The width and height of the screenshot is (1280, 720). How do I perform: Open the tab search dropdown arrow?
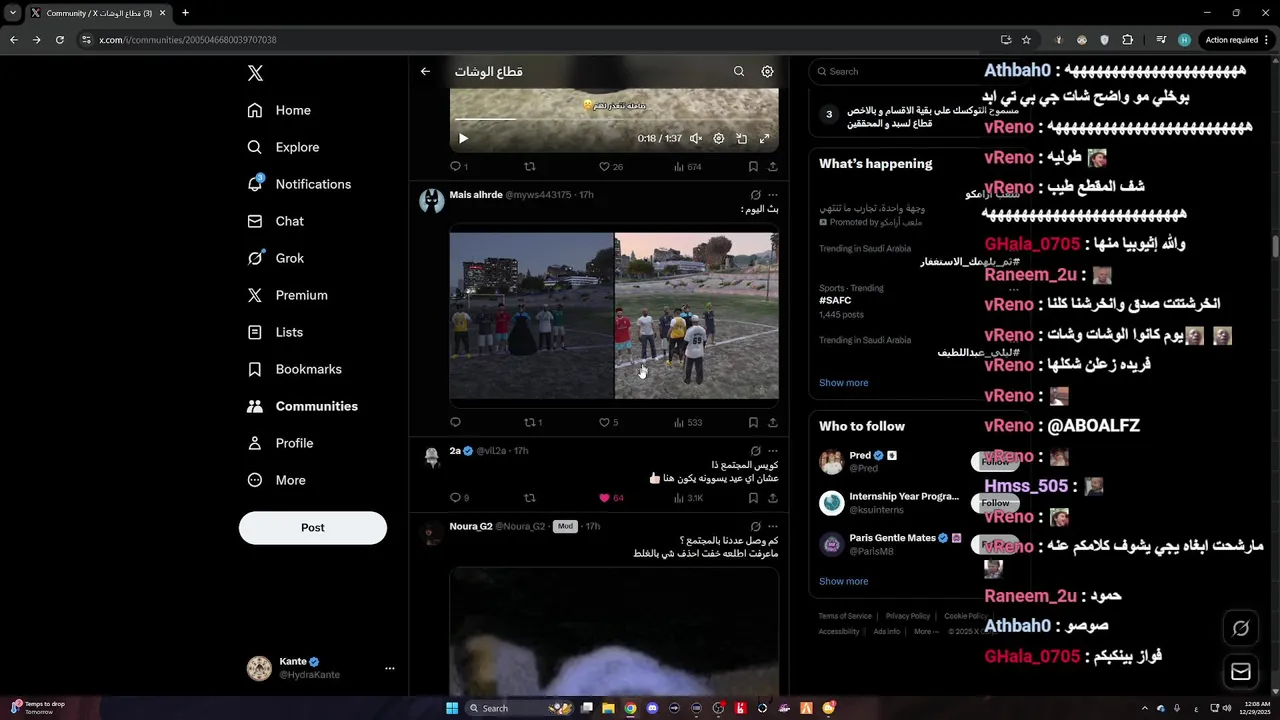pos(13,13)
